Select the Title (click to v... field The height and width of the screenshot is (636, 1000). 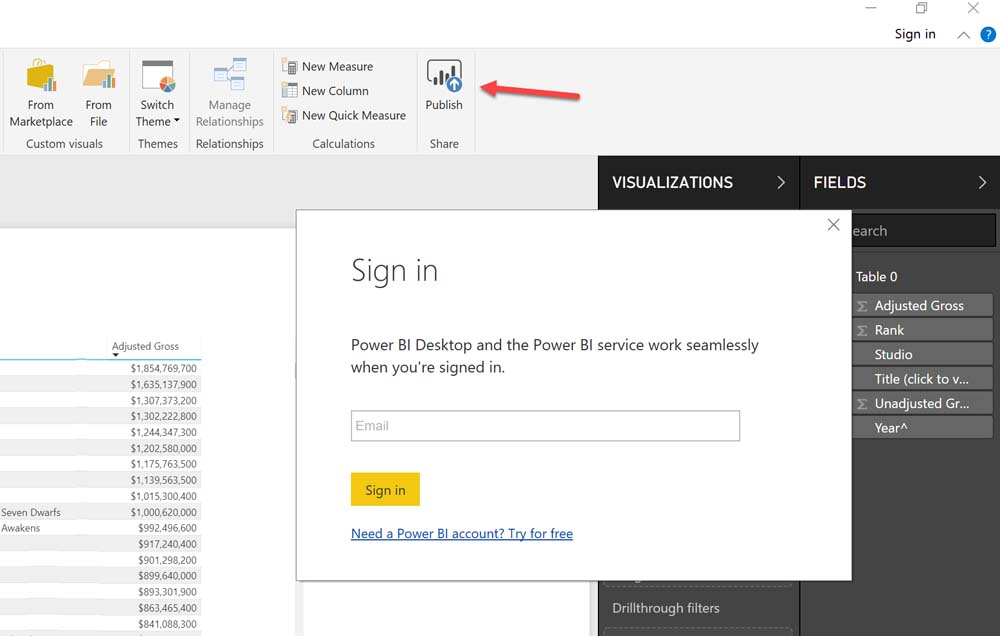pos(922,379)
